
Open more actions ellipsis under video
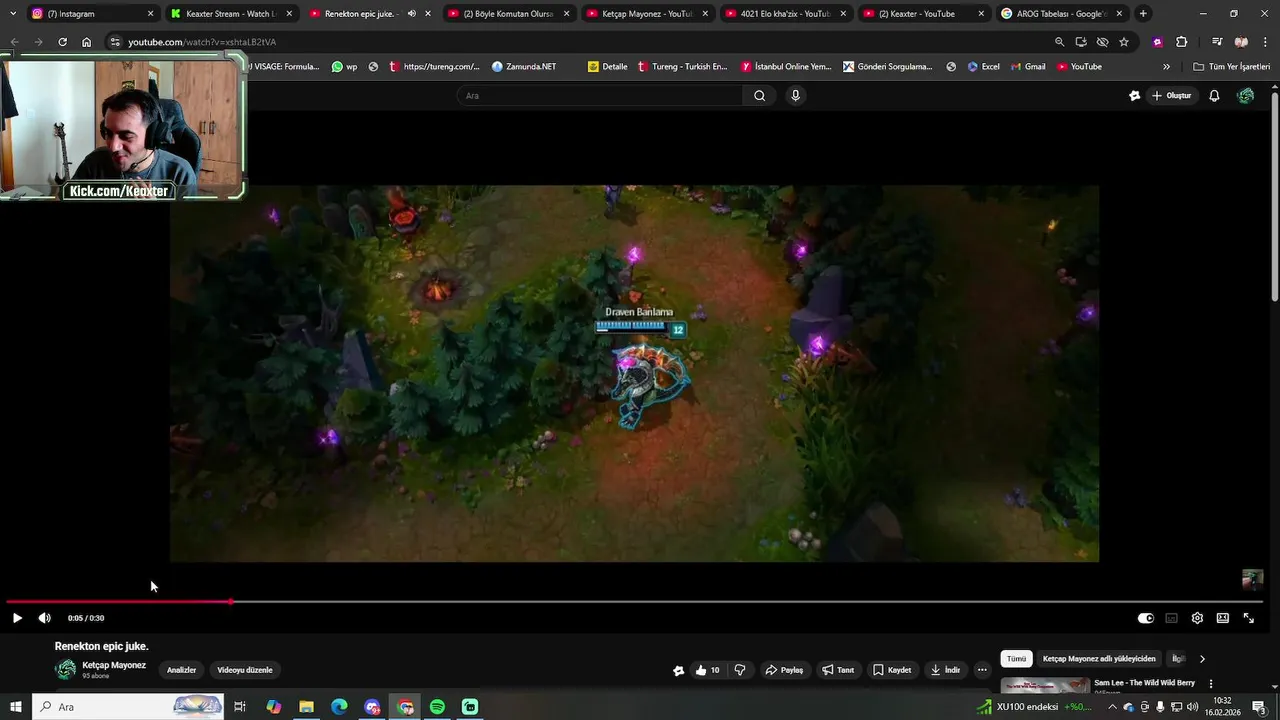pyautogui.click(x=982, y=670)
